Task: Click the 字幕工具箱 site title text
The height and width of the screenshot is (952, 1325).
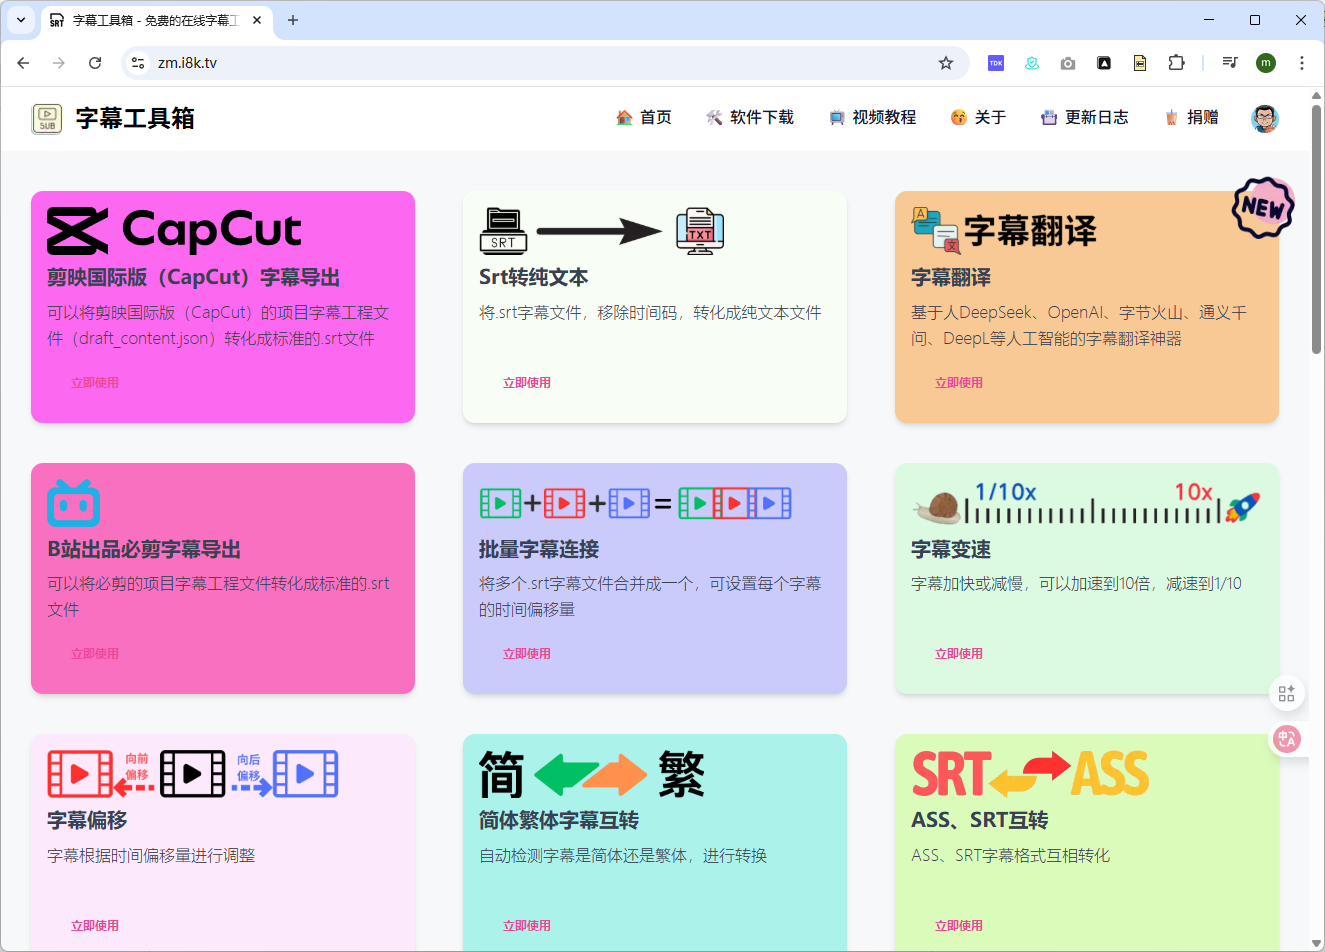Action: coord(135,118)
